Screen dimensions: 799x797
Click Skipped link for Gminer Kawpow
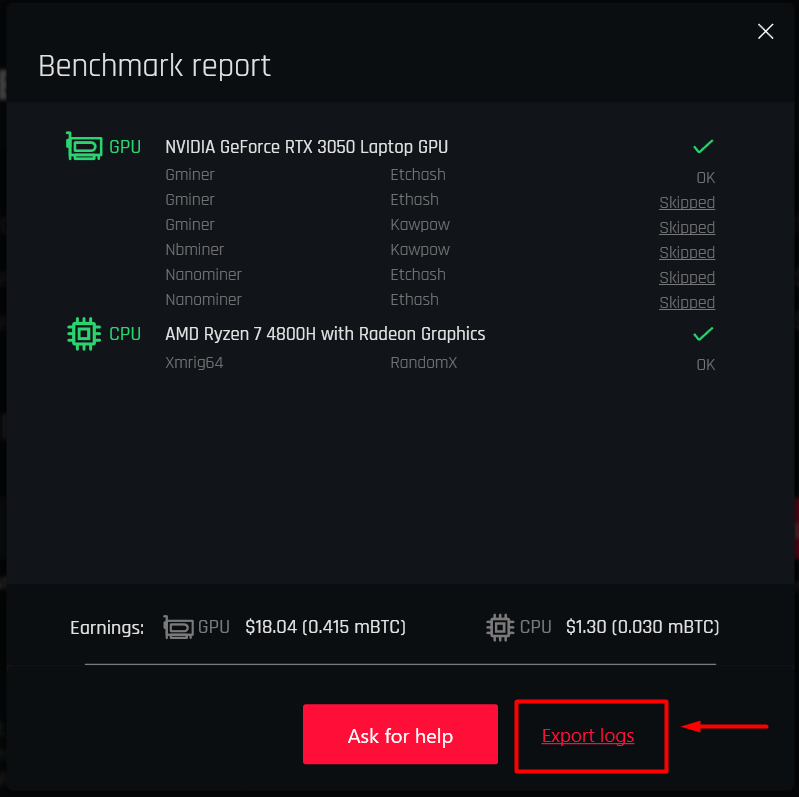pyautogui.click(x=687, y=227)
